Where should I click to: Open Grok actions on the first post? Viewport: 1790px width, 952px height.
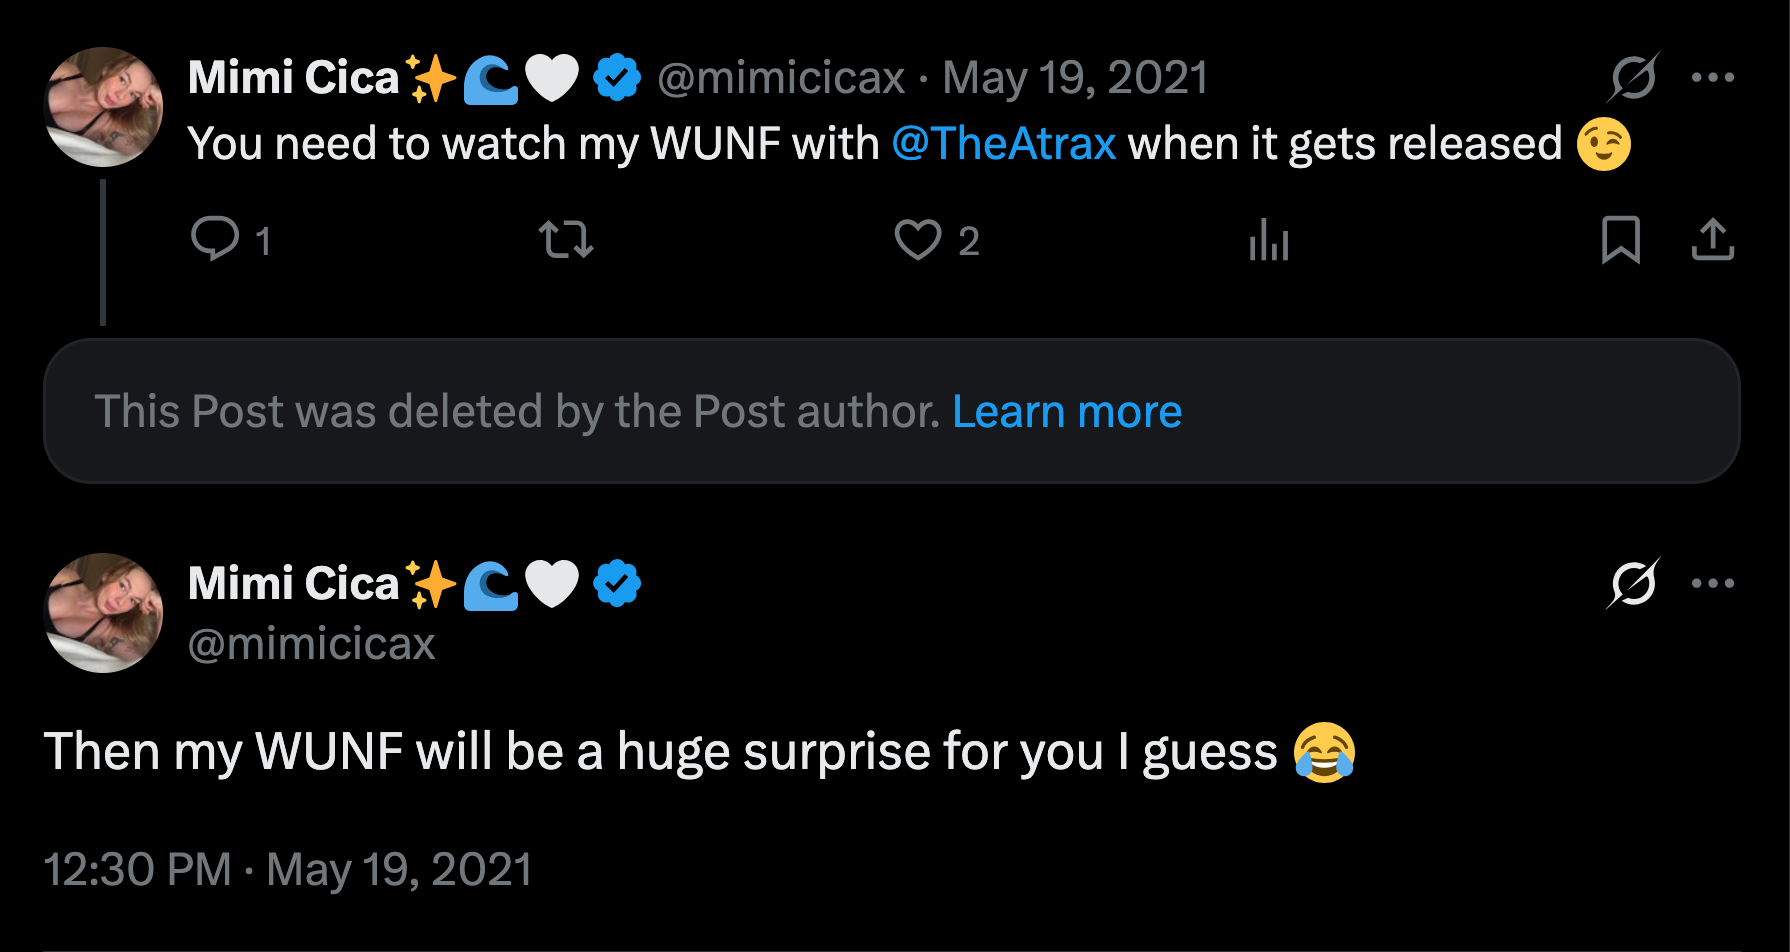[1634, 77]
